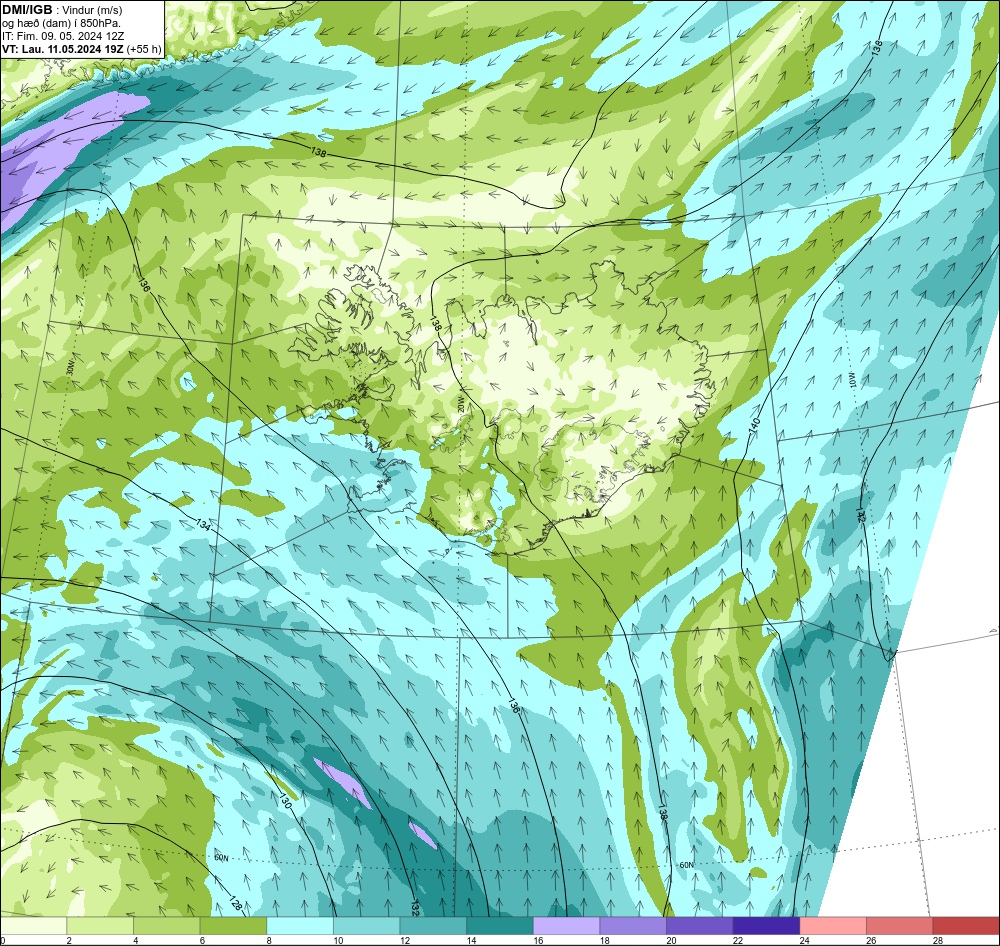1000x946 pixels.
Task: Click the '136' contour label west of Iceland
Action: pos(144,285)
